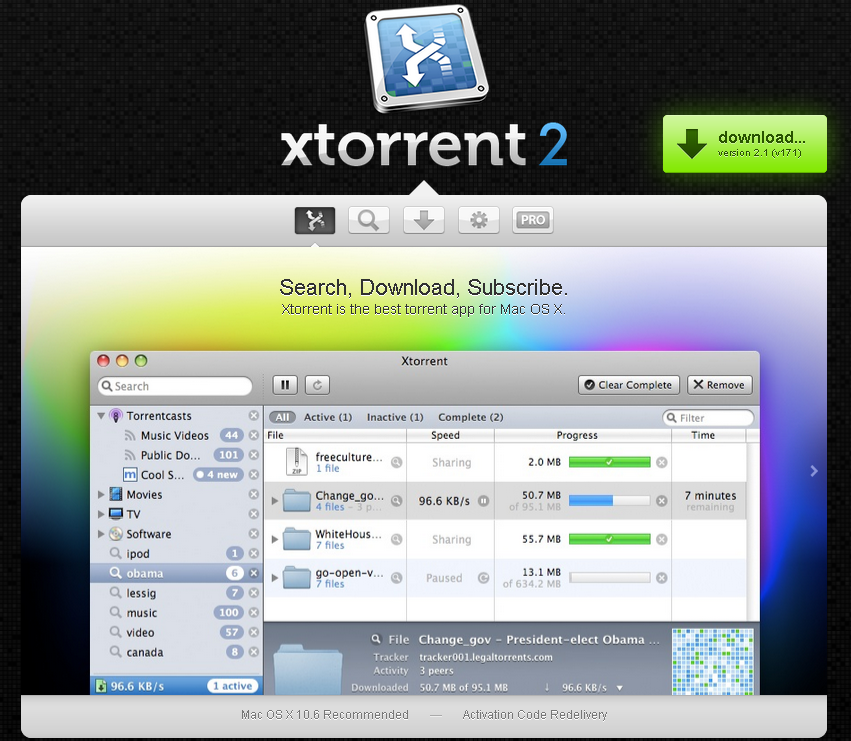Resume the paused go-open-v torrent
This screenshot has width=851, height=741.
(483, 578)
